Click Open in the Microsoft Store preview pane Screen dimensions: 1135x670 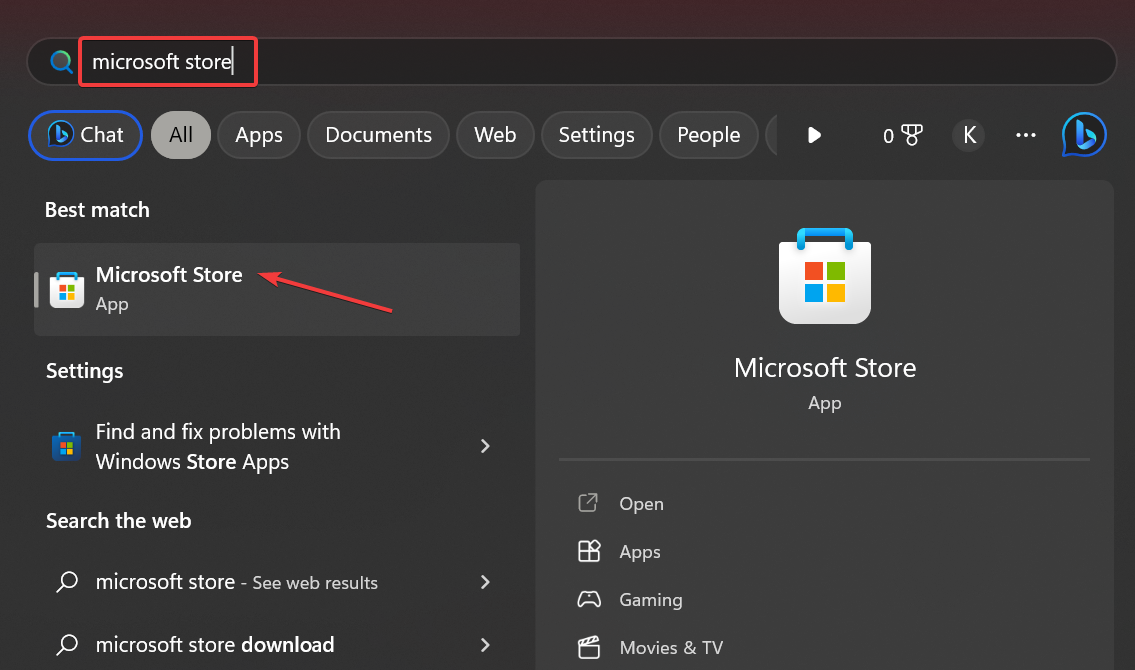[641, 504]
